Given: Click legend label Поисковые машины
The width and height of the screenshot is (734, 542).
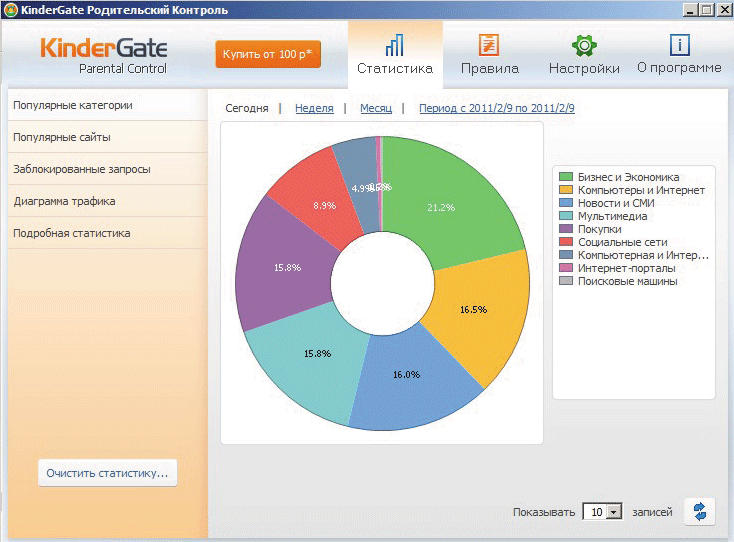Looking at the screenshot, I should pyautogui.click(x=627, y=281).
